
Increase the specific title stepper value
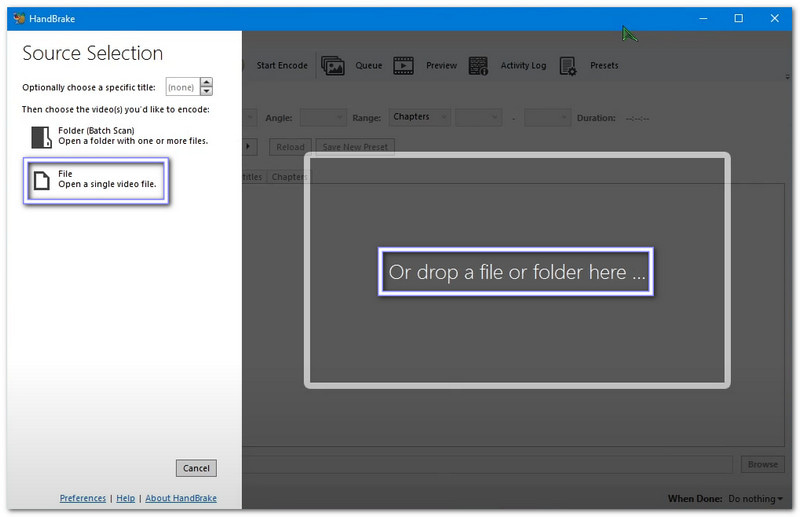click(206, 83)
